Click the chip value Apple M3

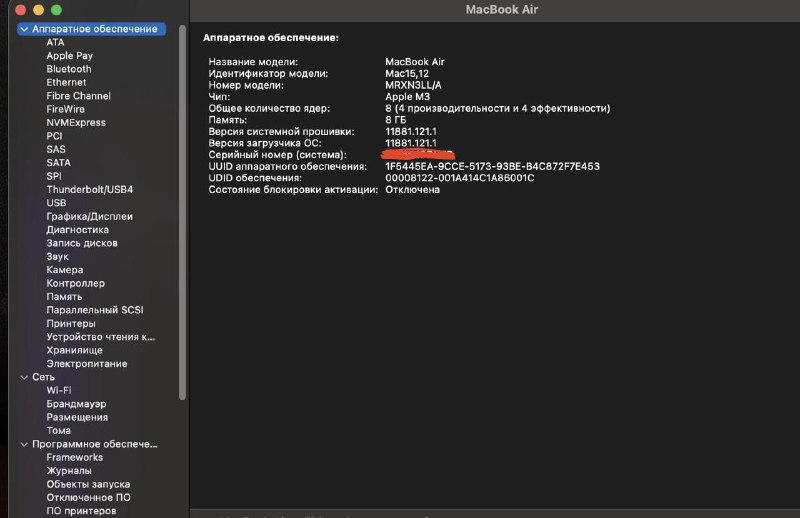tap(407, 97)
